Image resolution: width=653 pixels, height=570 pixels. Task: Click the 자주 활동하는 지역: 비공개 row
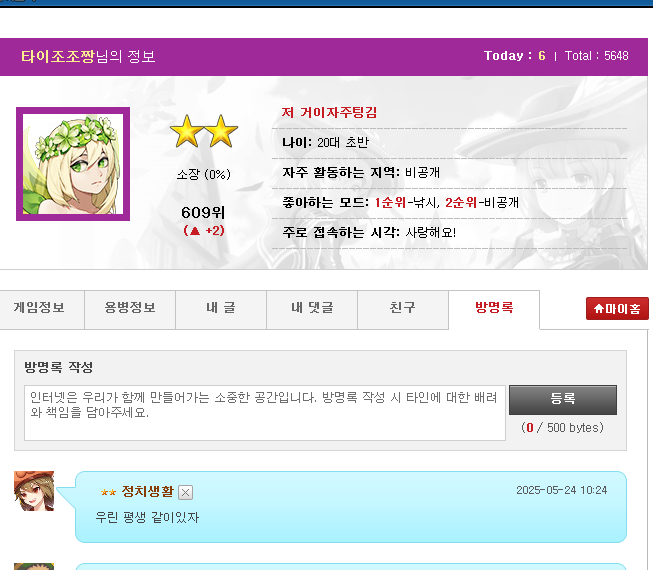(449, 173)
